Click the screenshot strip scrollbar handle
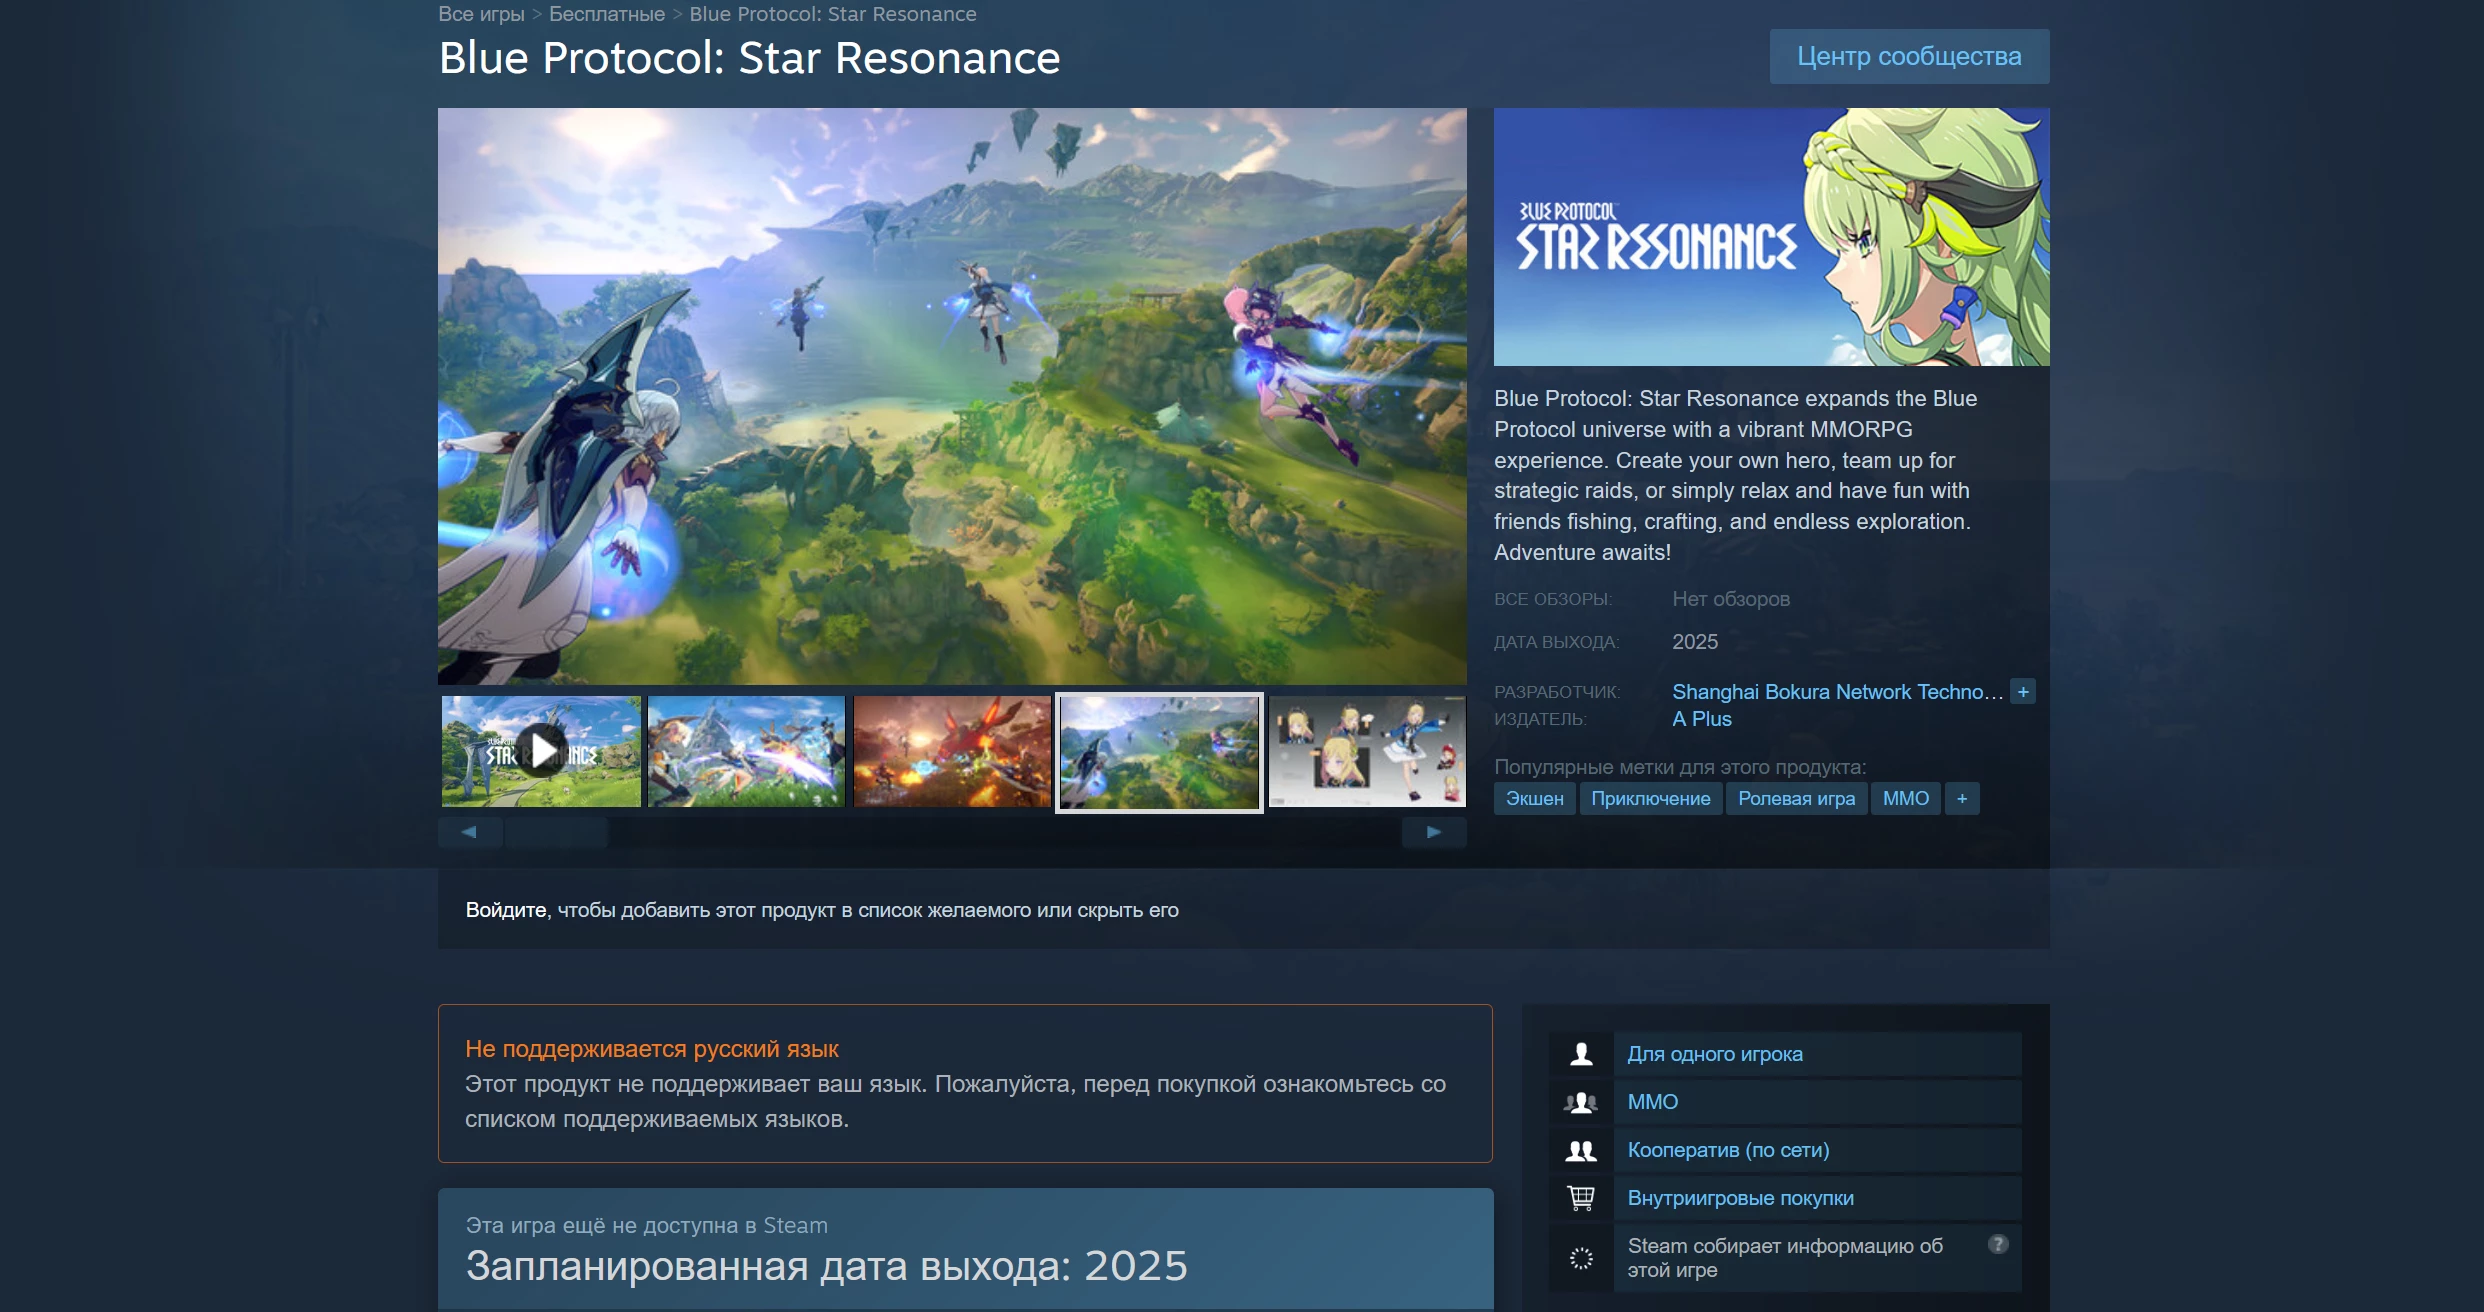This screenshot has height=1312, width=2484. tap(556, 832)
